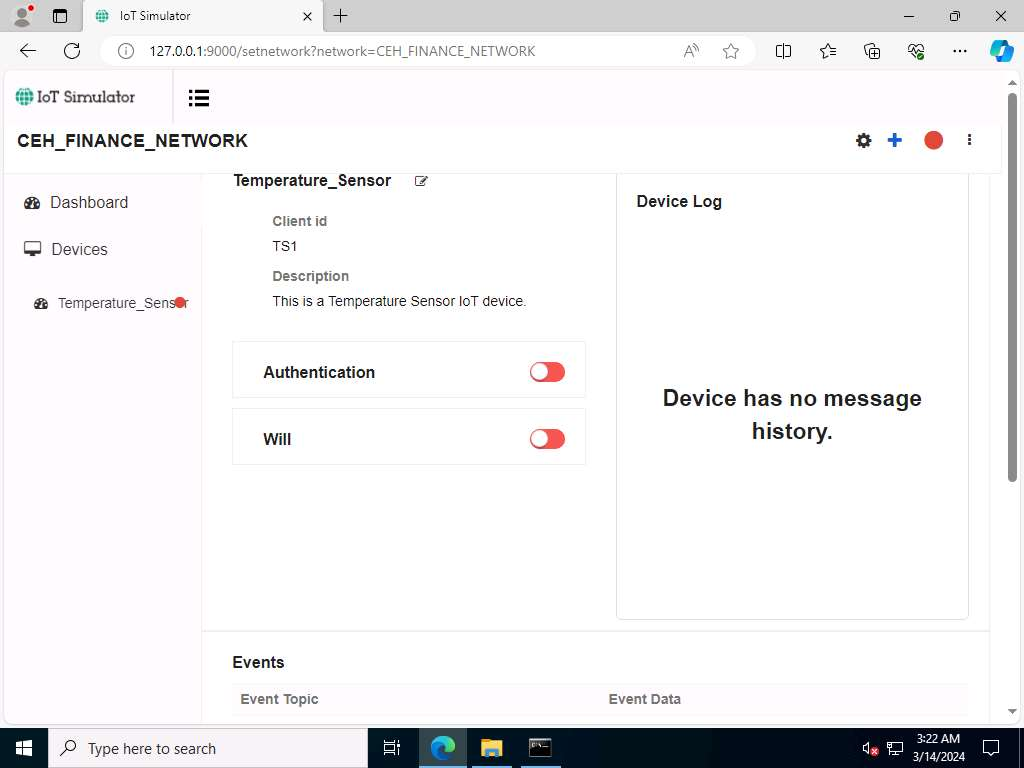Open browser Settings and more menu
This screenshot has width=1024, height=768.
(x=959, y=51)
